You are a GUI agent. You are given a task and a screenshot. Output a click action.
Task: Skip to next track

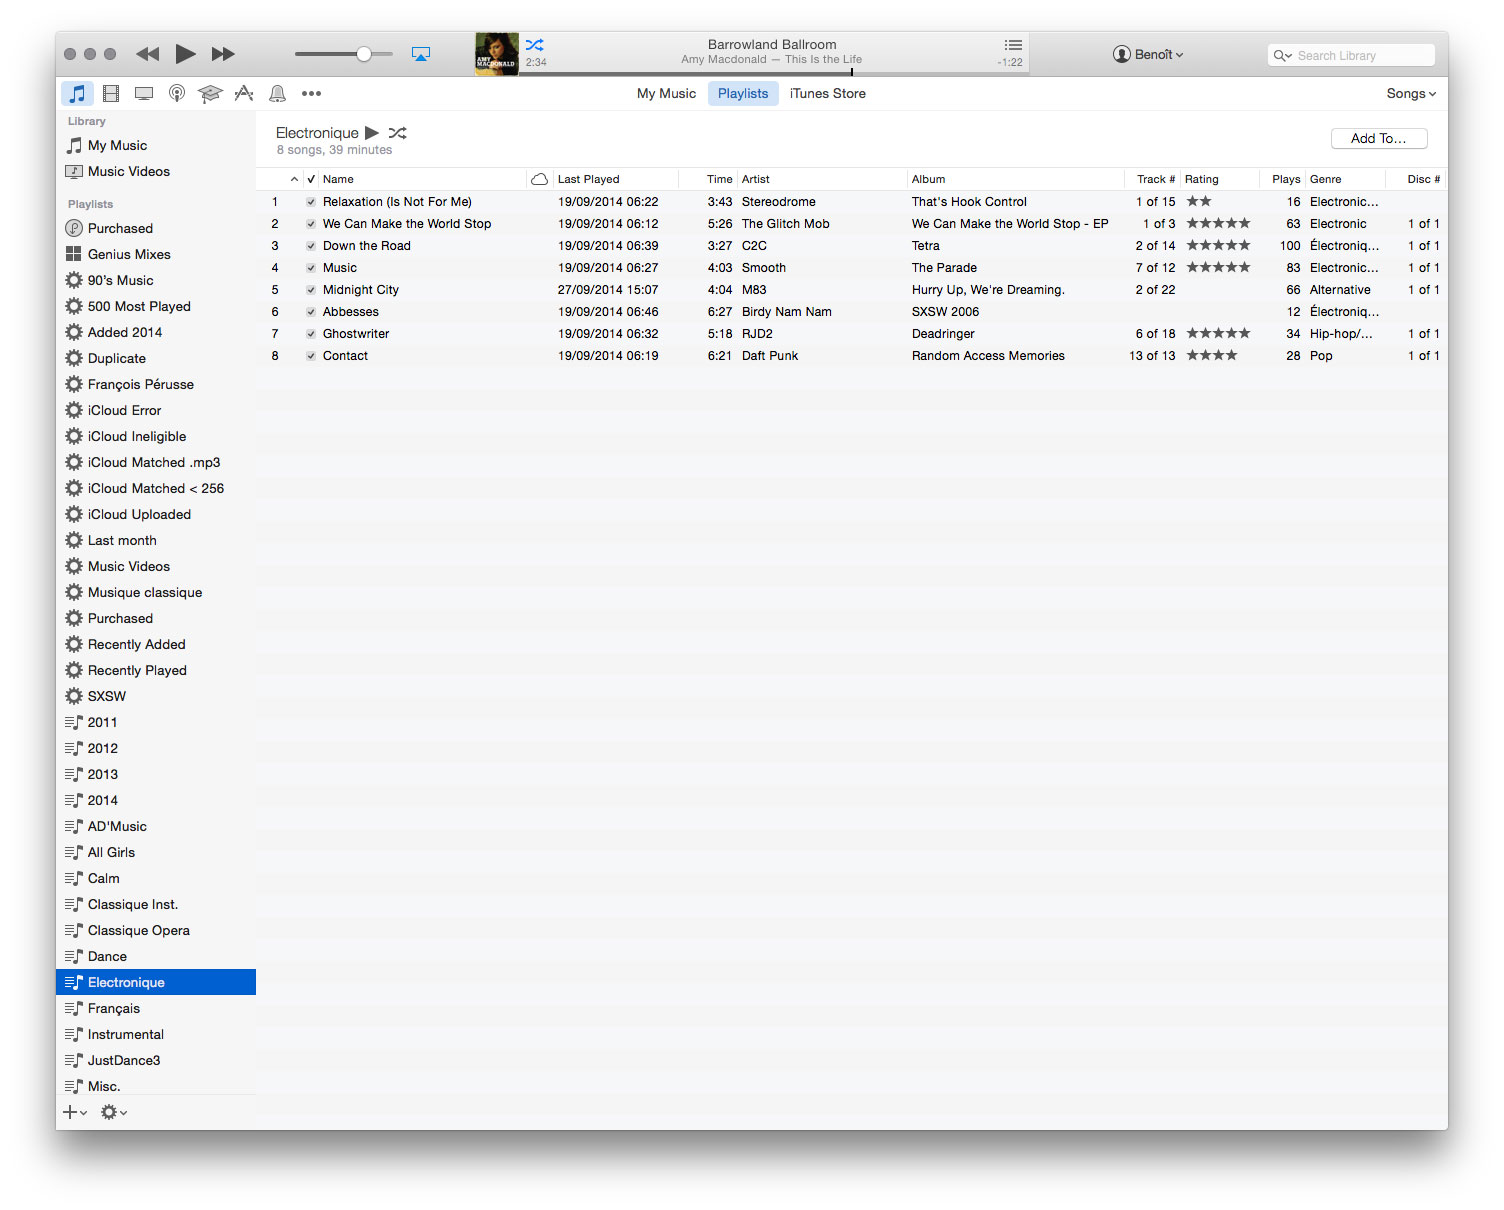(x=223, y=54)
